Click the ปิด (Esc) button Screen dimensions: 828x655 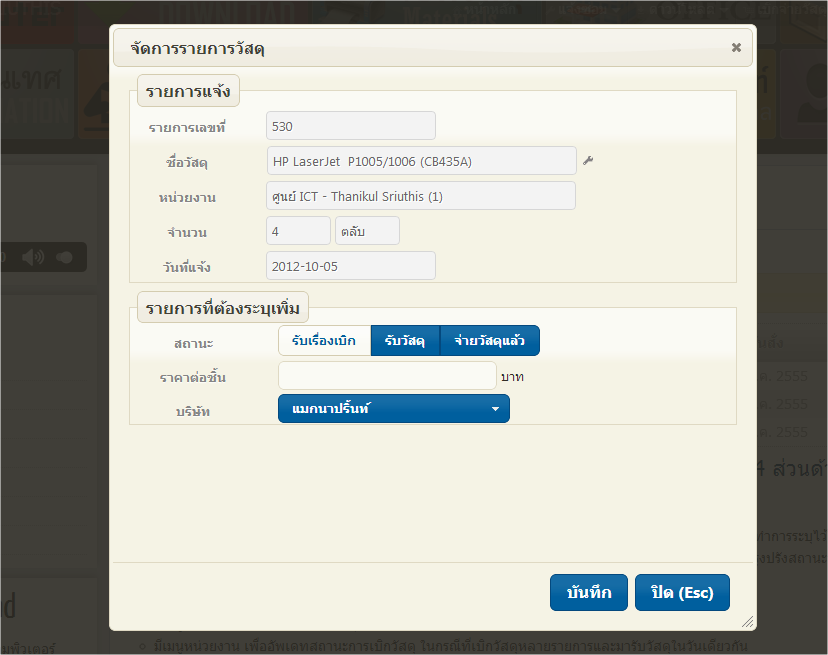coord(682,592)
